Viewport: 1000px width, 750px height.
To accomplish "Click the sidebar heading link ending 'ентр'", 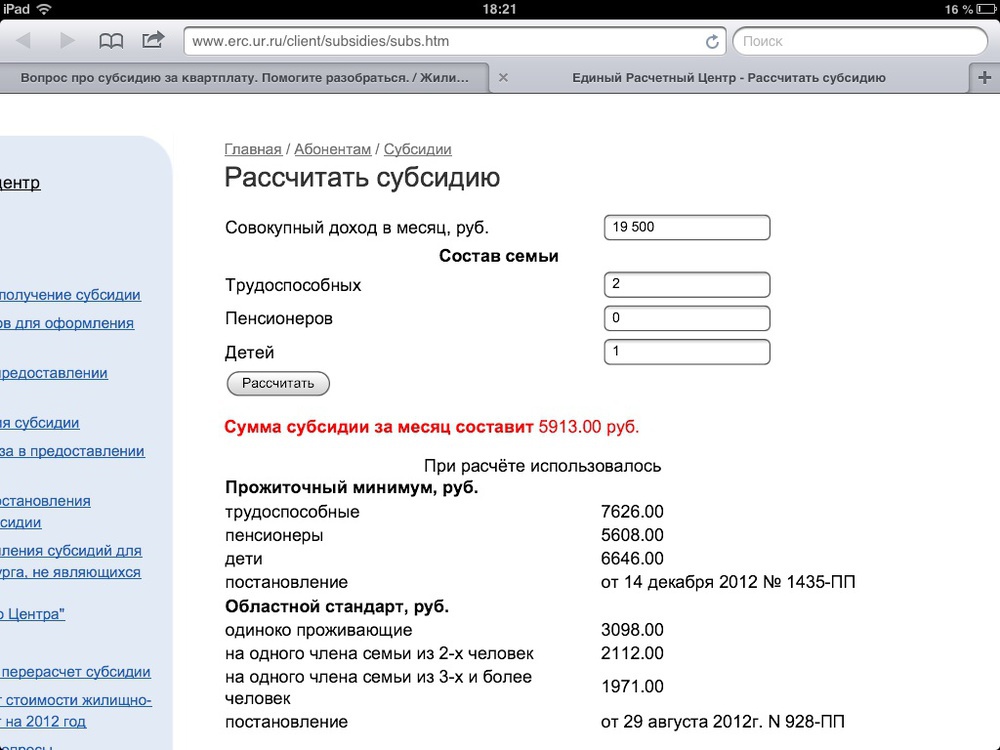I will (x=20, y=182).
